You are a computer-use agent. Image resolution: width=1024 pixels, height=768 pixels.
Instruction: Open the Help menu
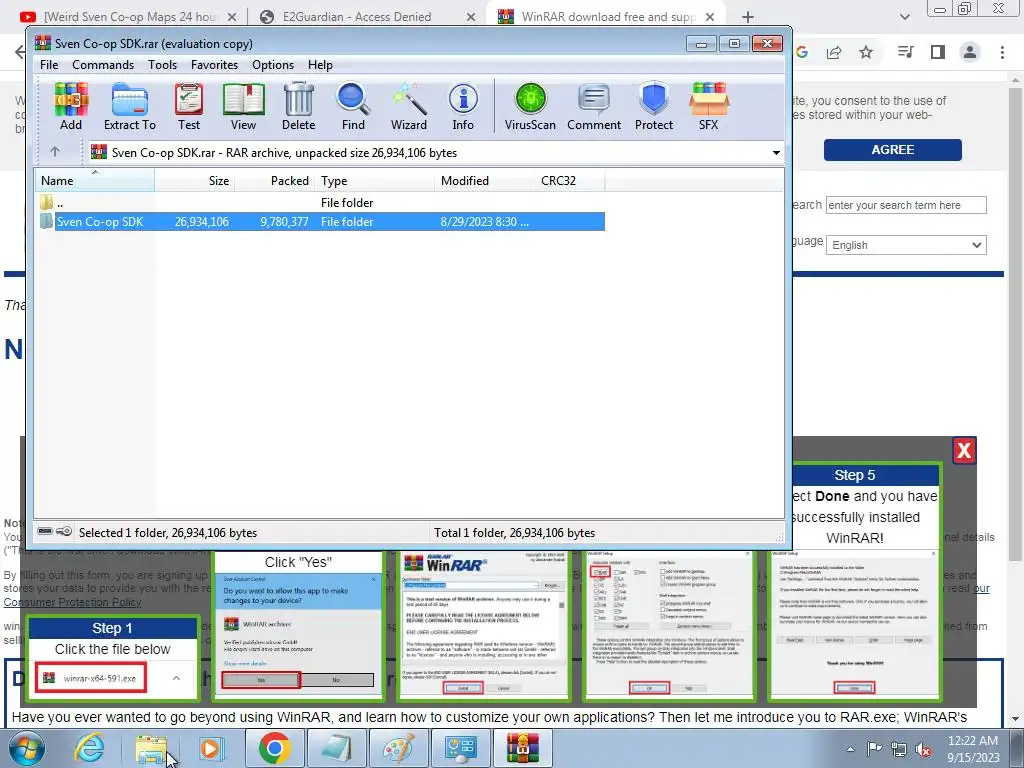point(320,65)
